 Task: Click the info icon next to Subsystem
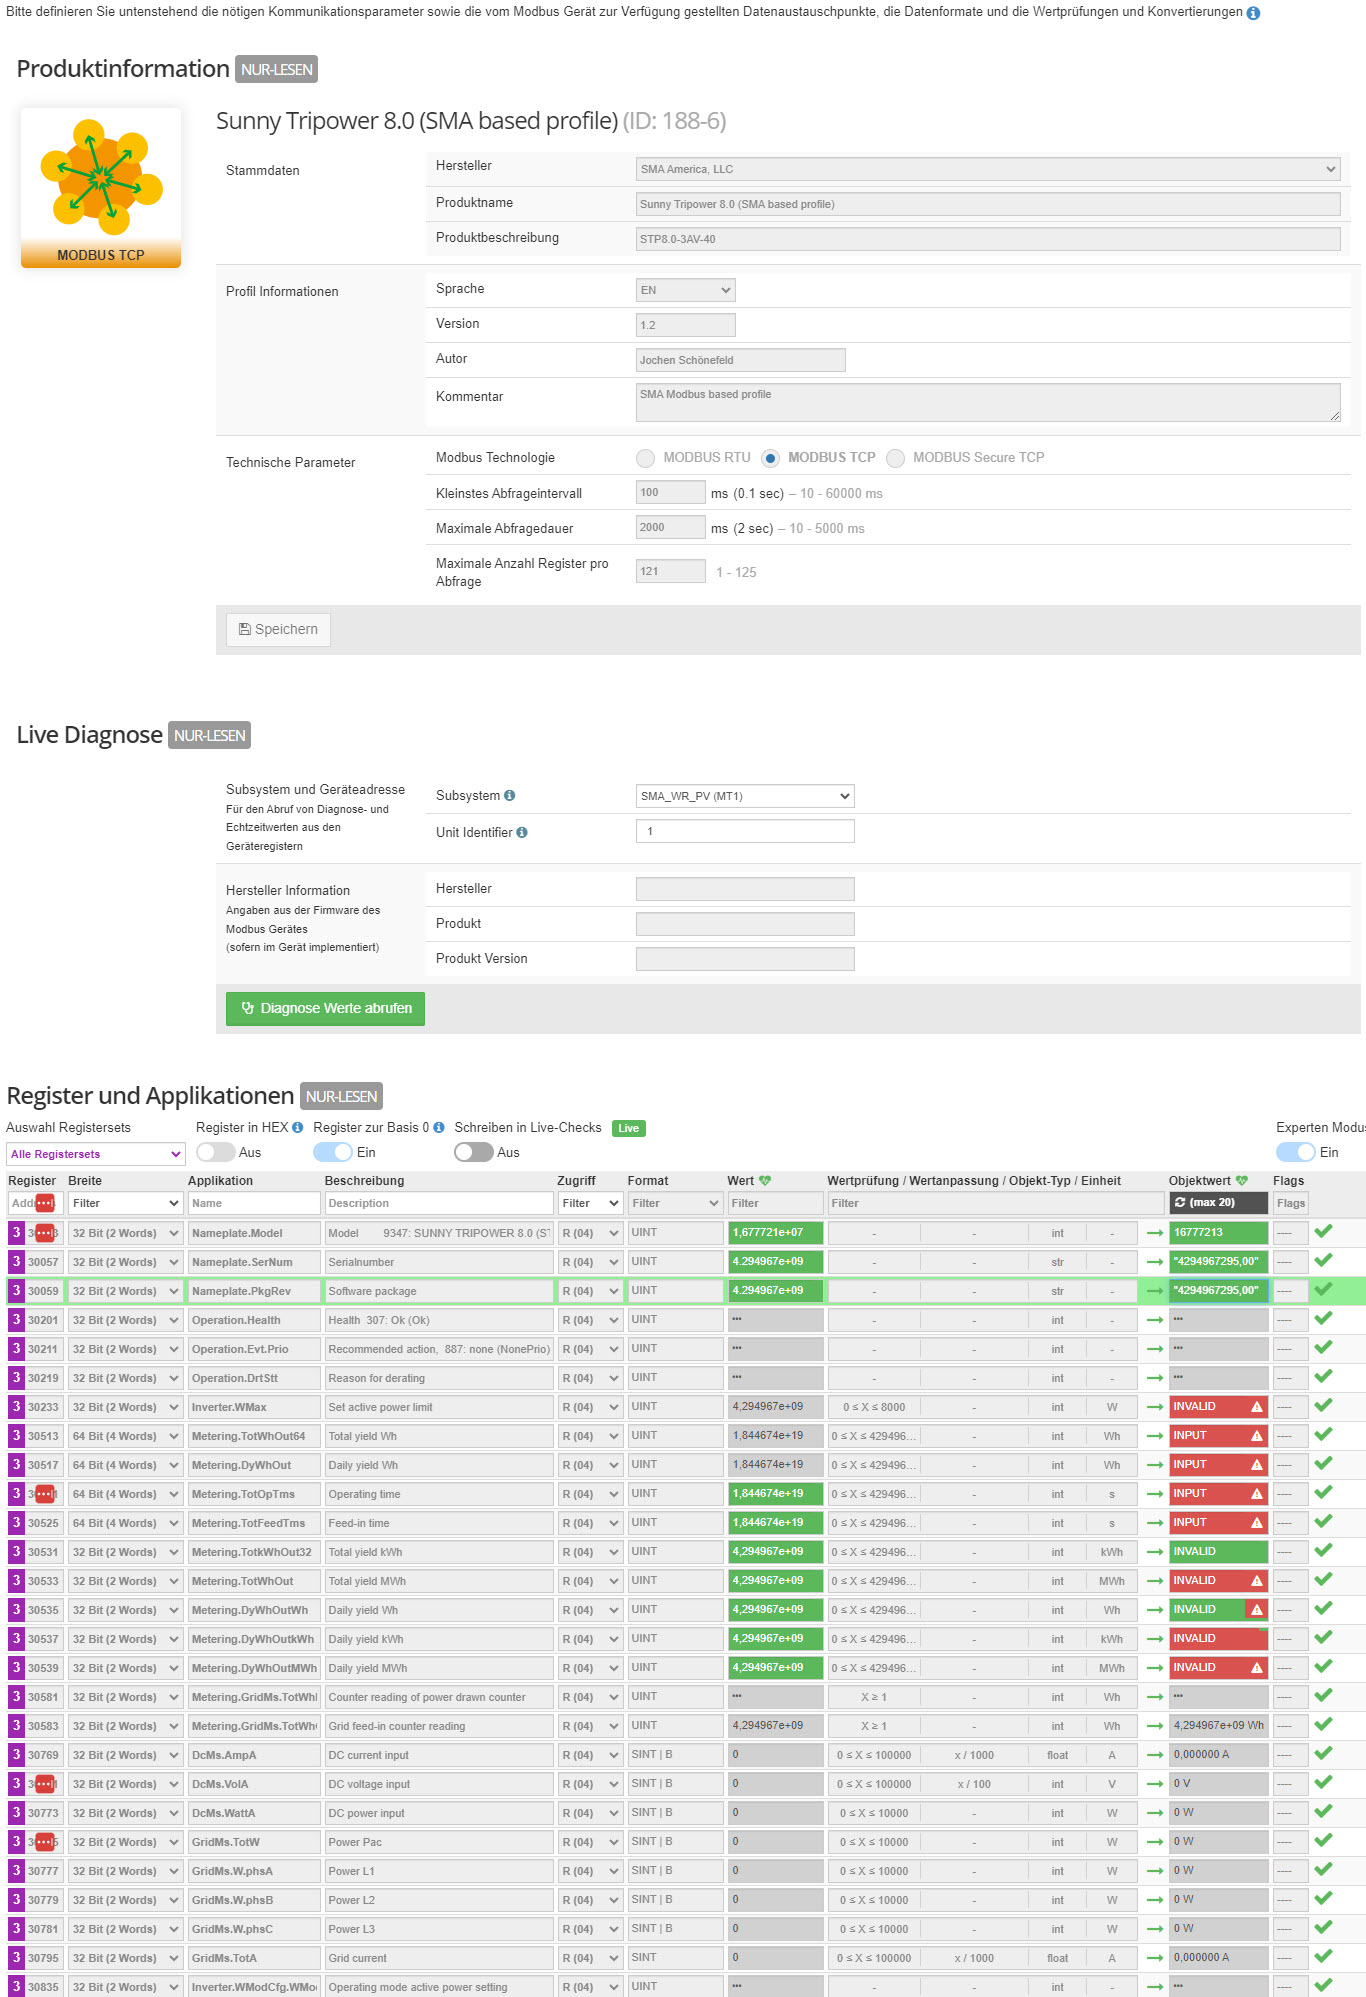(x=510, y=796)
